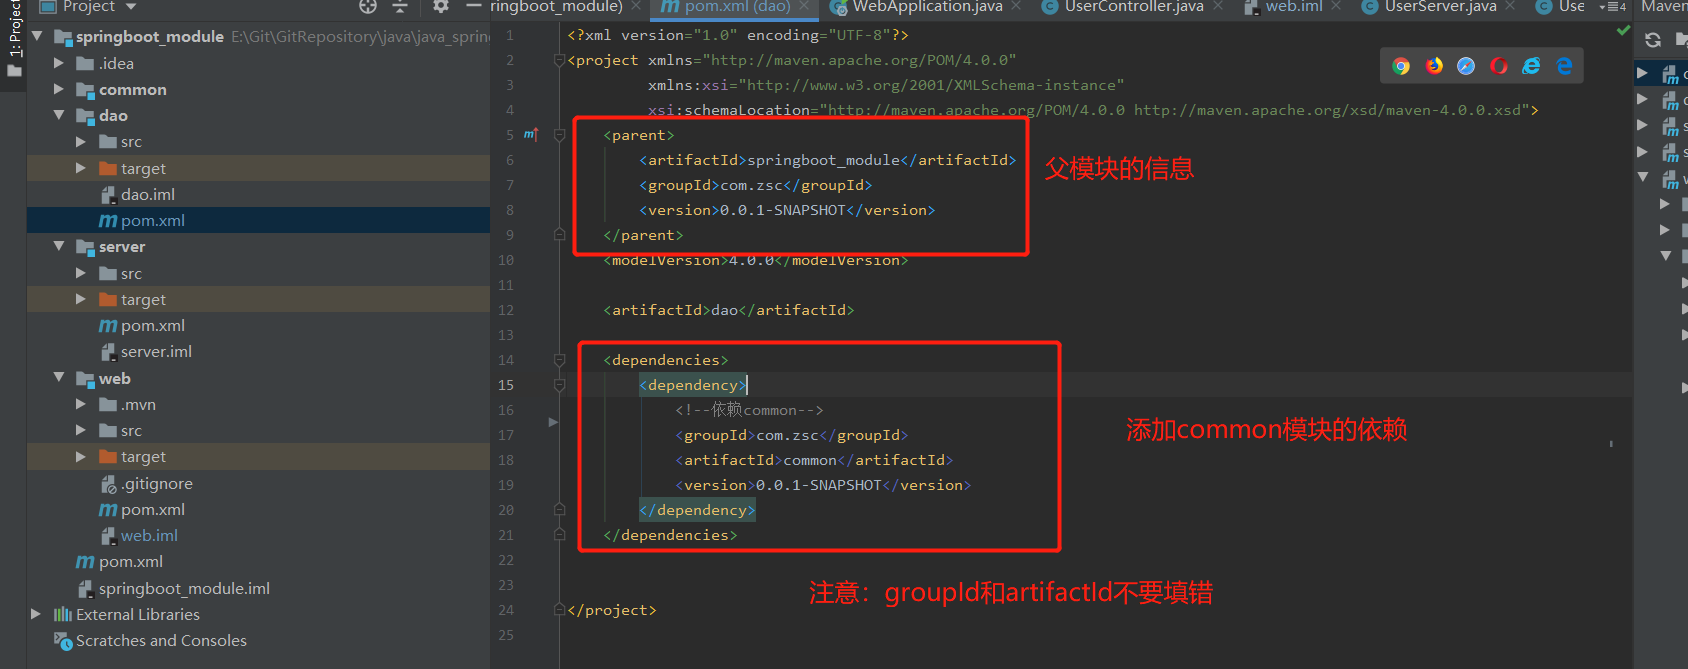
Task: Collapse the web module folder
Action: 59,378
